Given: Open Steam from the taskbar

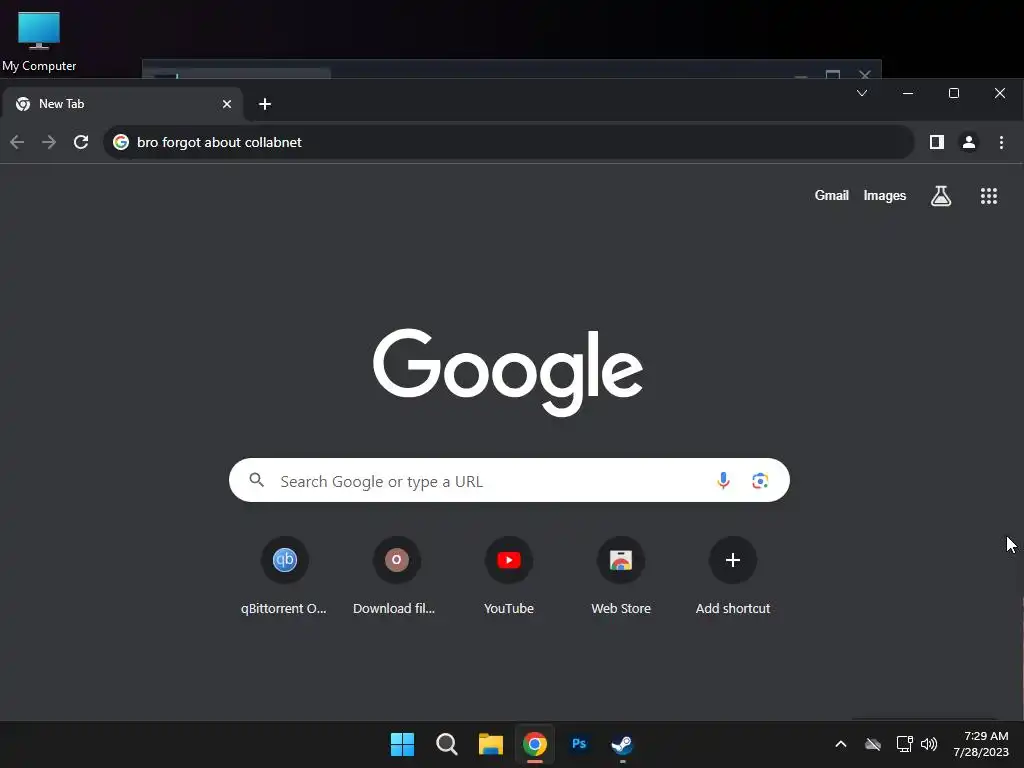Looking at the screenshot, I should (x=622, y=744).
